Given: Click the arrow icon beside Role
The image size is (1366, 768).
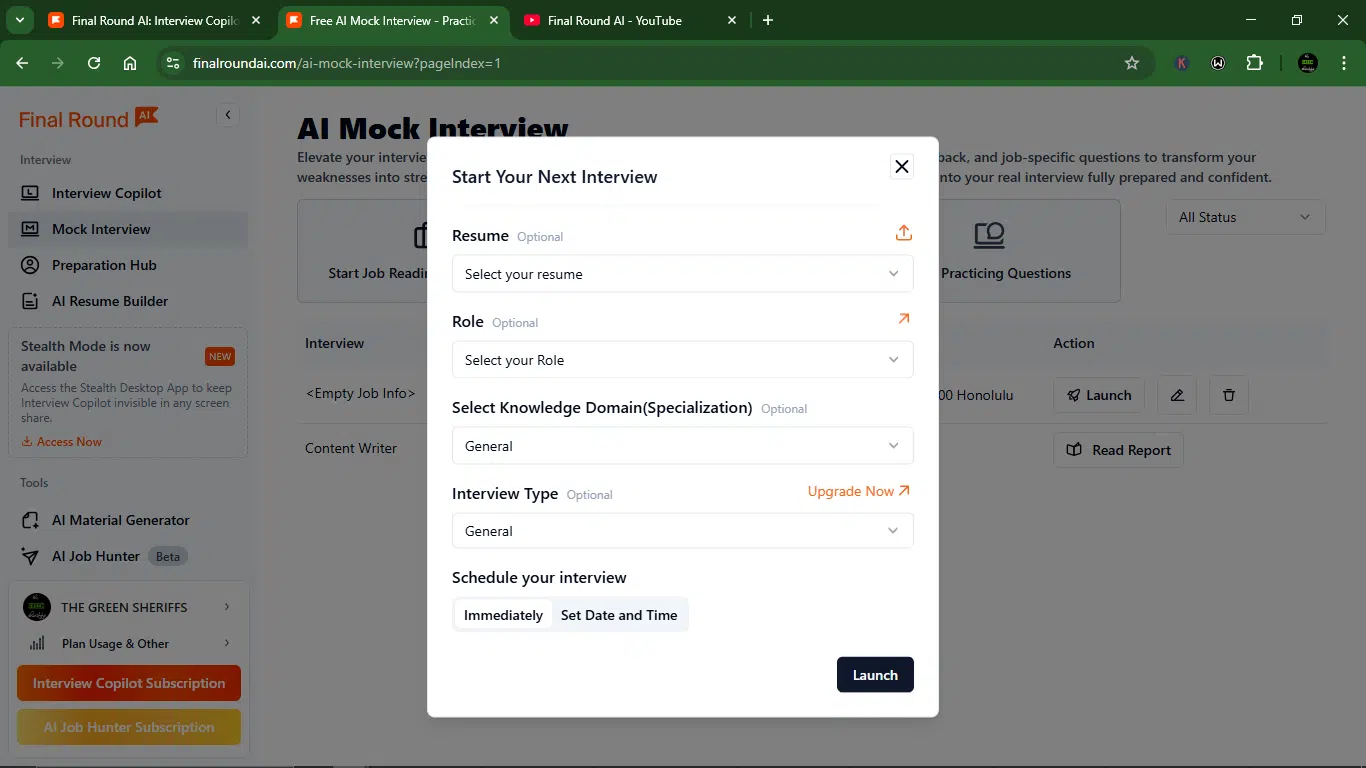Looking at the screenshot, I should [904, 319].
